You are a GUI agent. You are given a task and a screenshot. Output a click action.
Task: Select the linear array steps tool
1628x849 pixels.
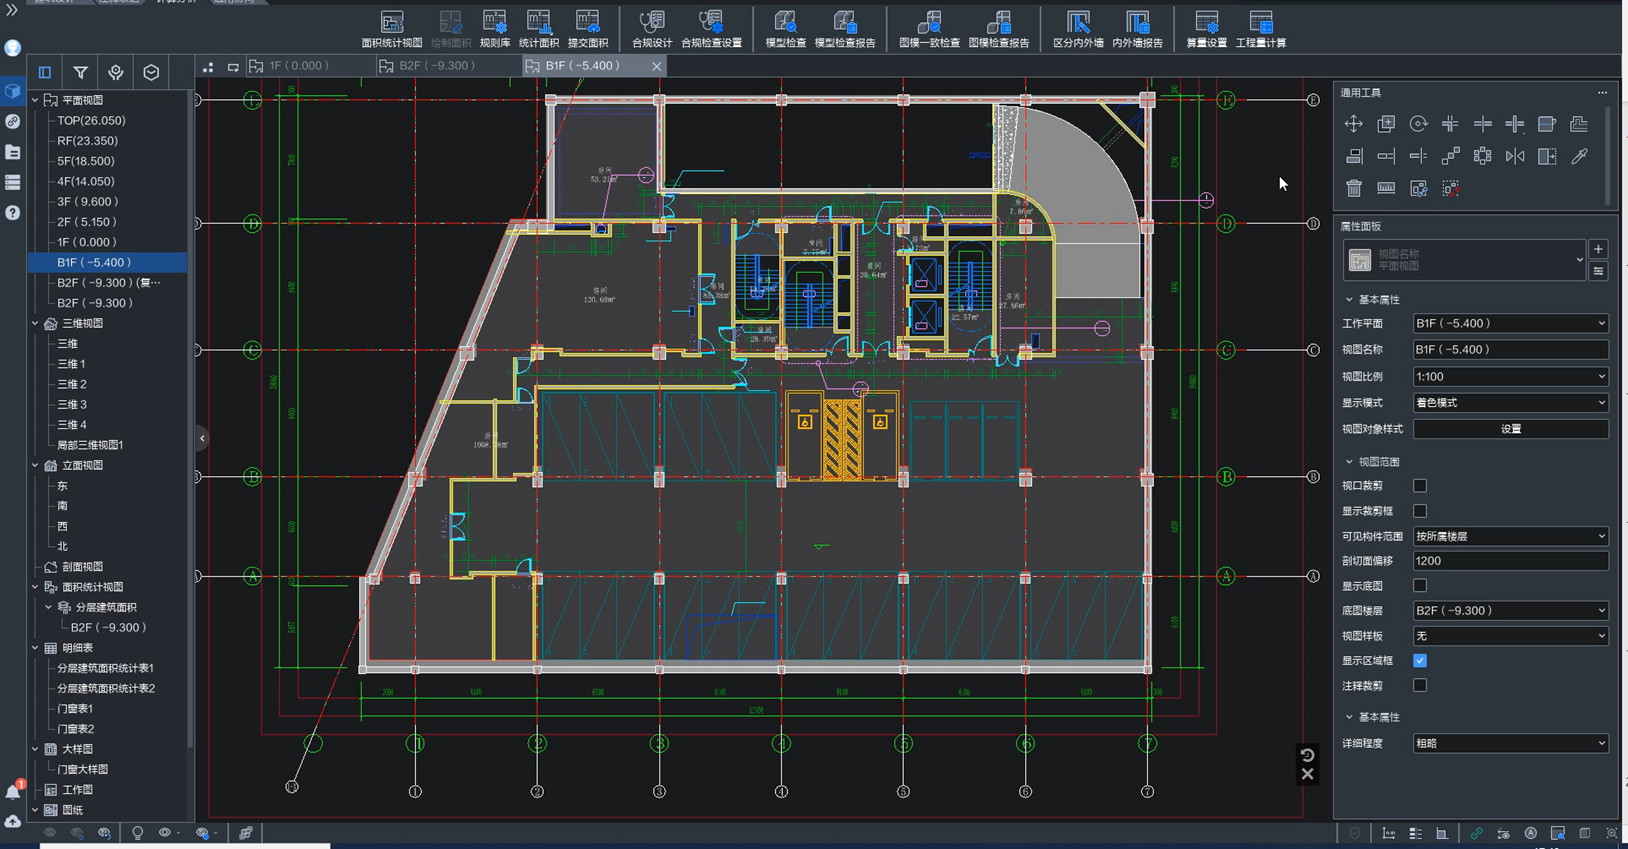pyautogui.click(x=1450, y=156)
